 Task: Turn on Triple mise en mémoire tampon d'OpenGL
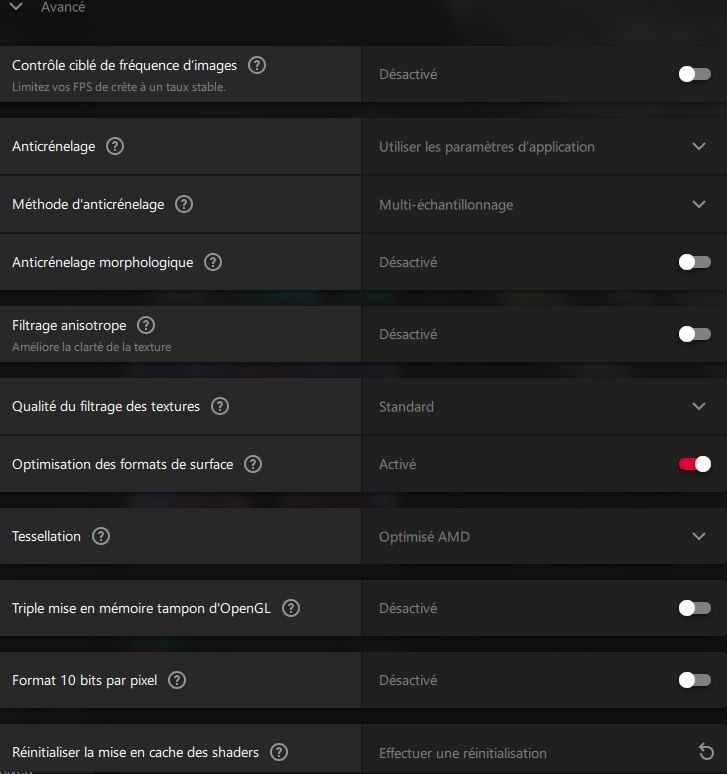point(694,608)
